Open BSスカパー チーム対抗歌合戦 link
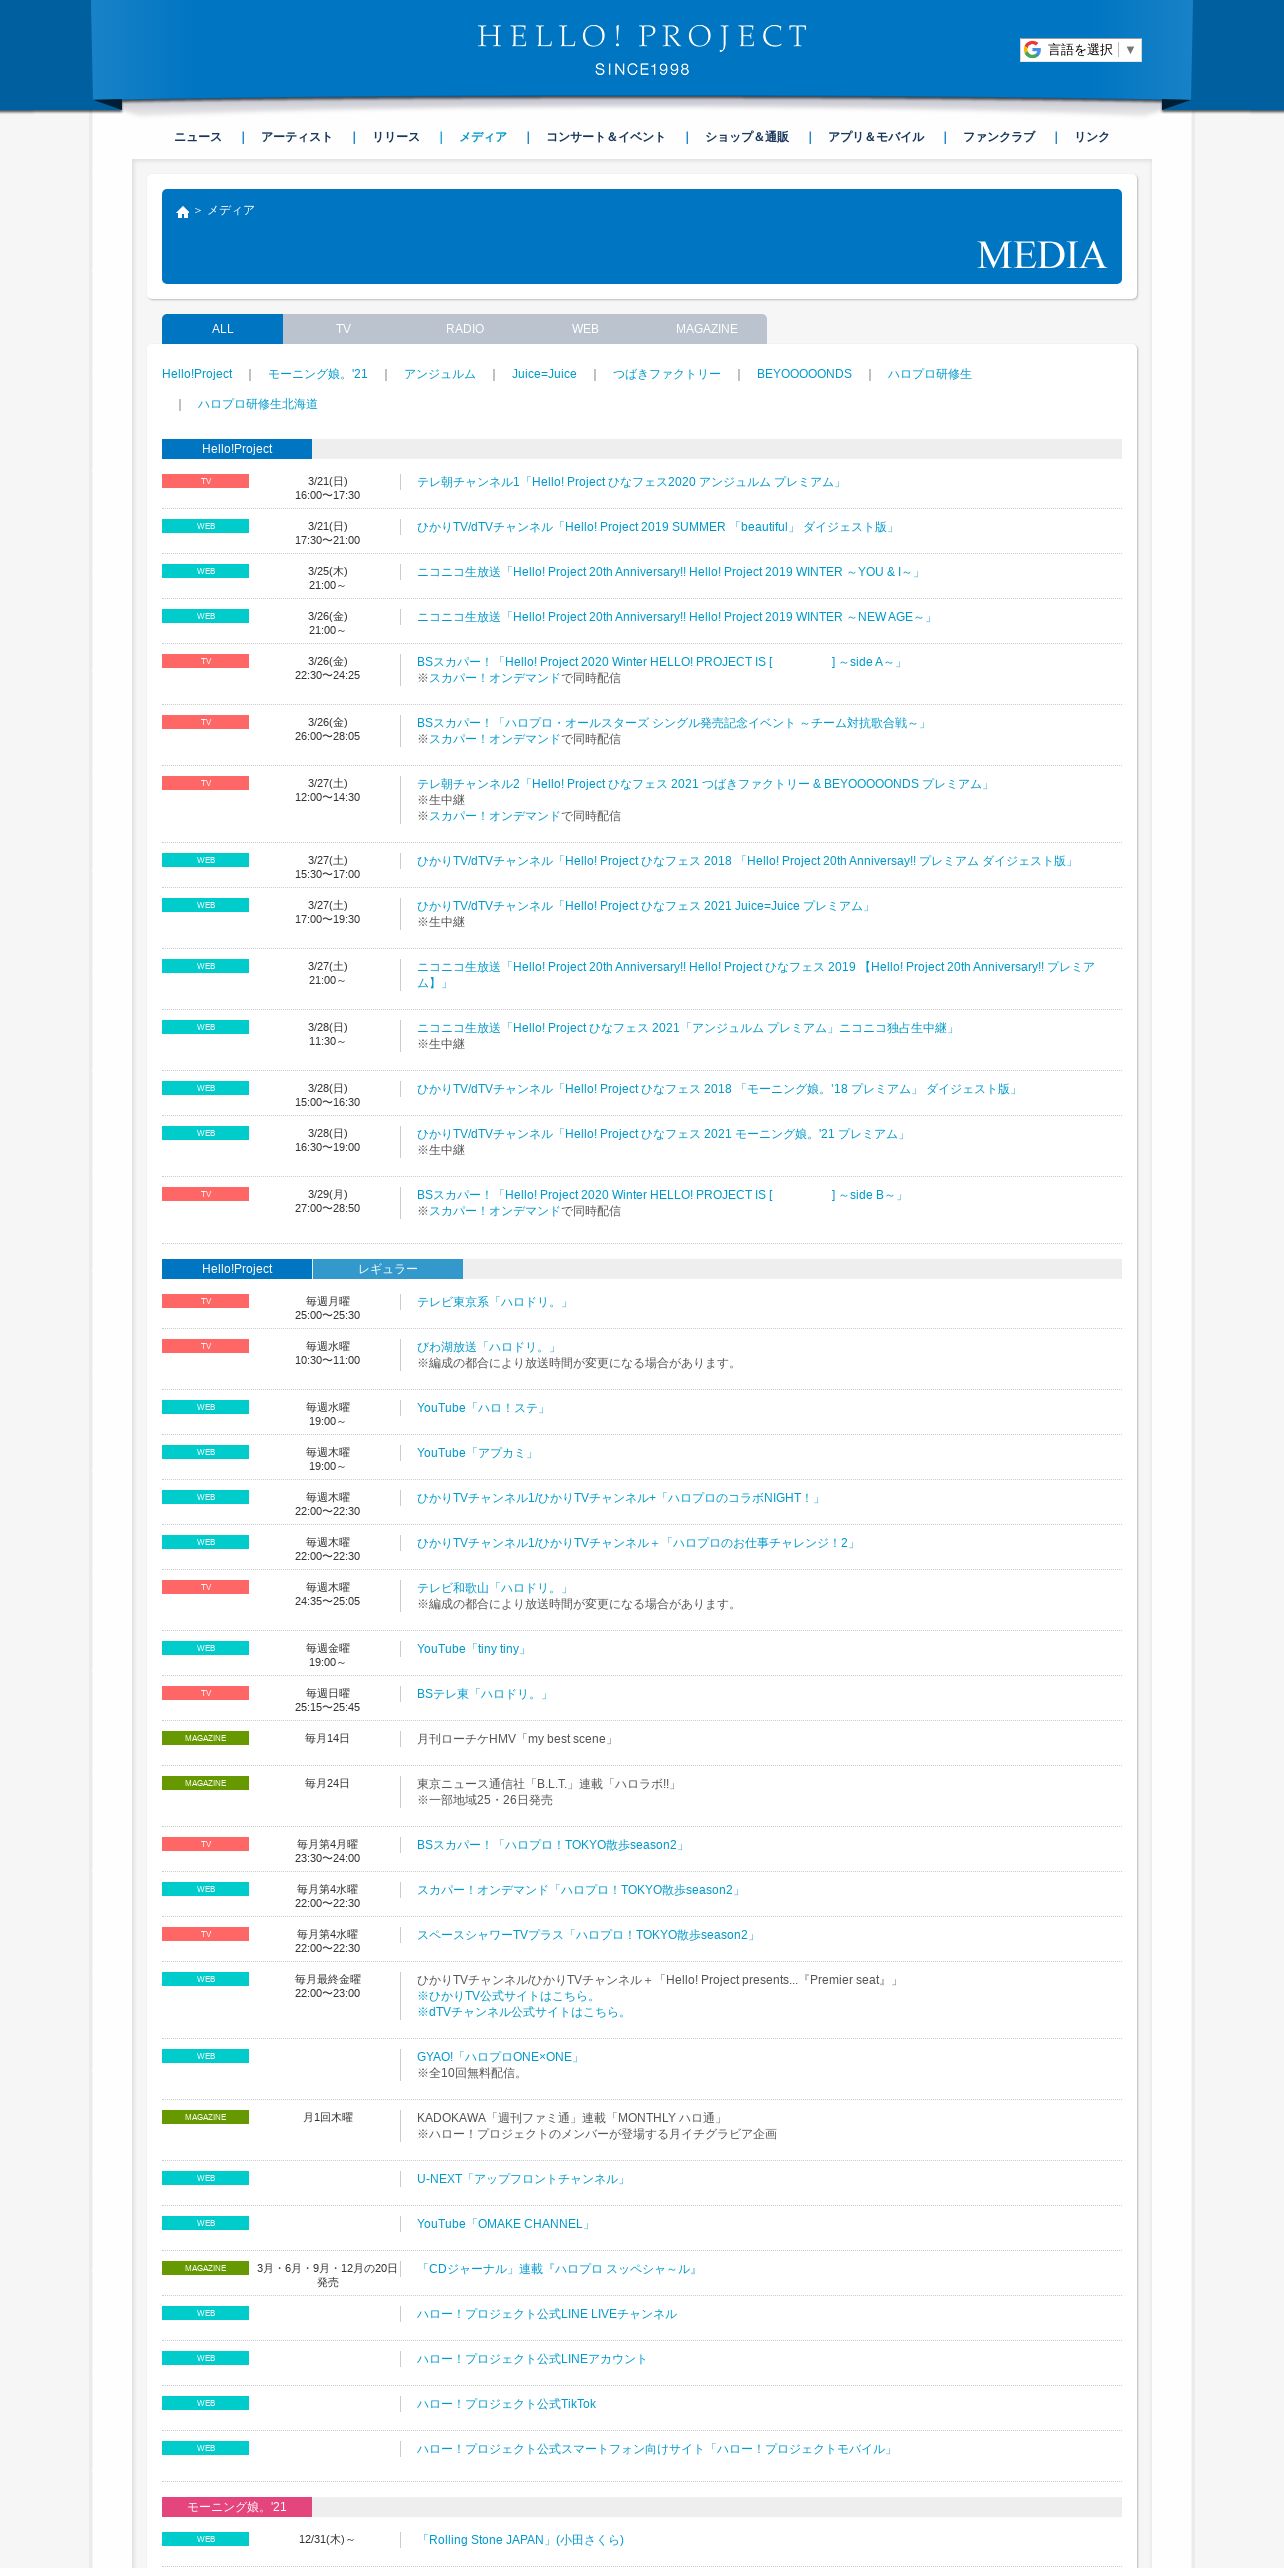1284x2568 pixels. point(673,723)
